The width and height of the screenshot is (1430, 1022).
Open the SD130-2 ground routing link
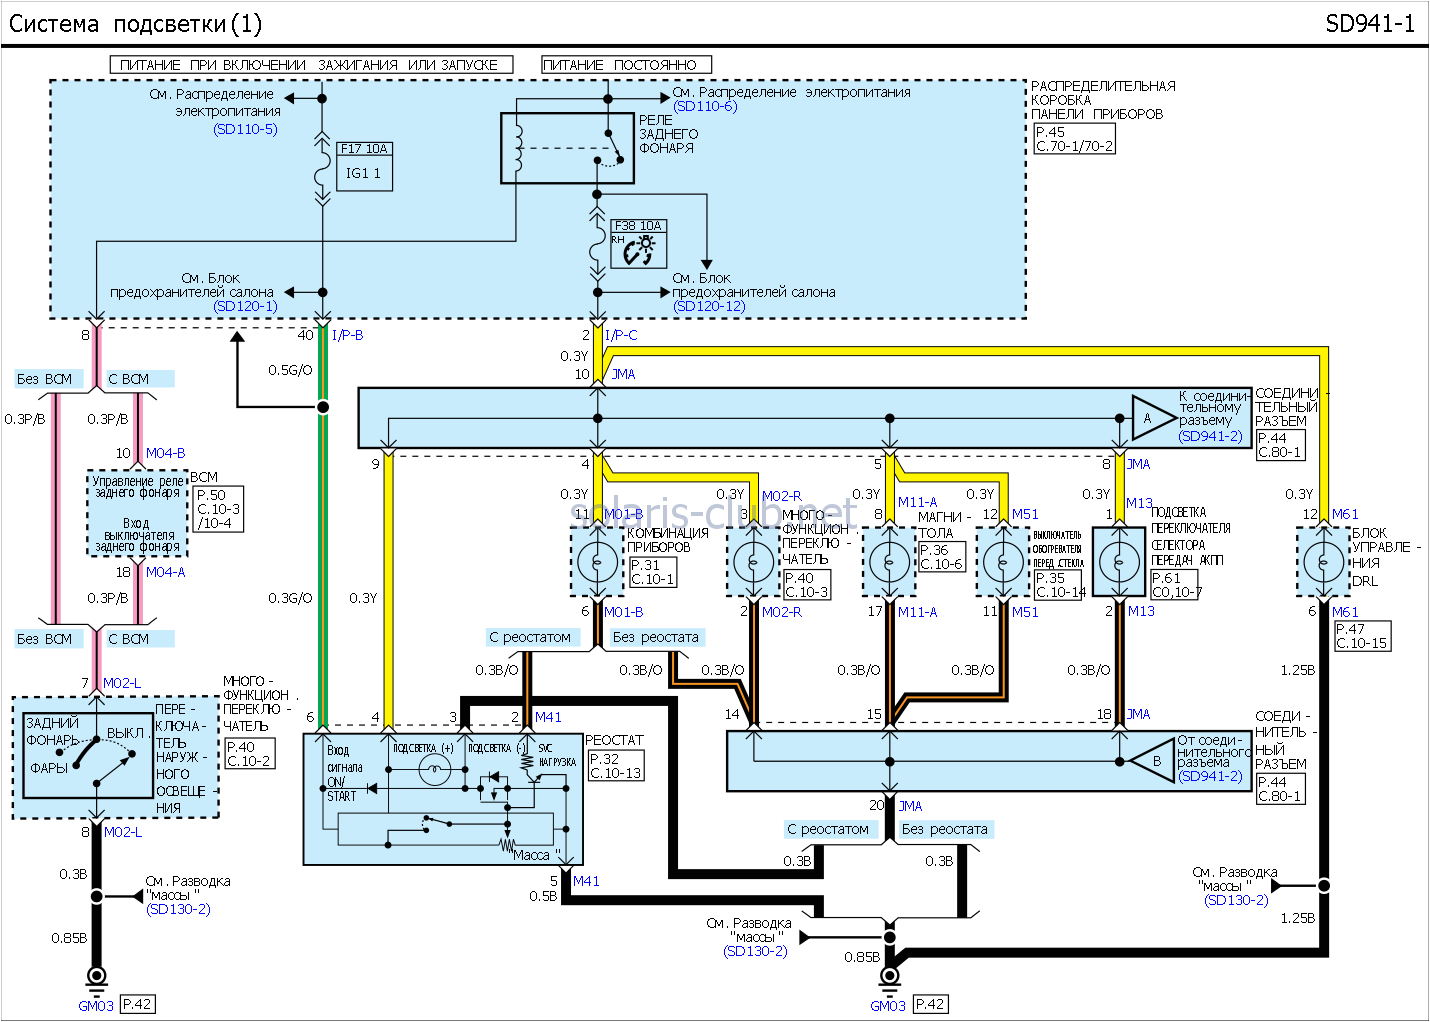point(176,910)
